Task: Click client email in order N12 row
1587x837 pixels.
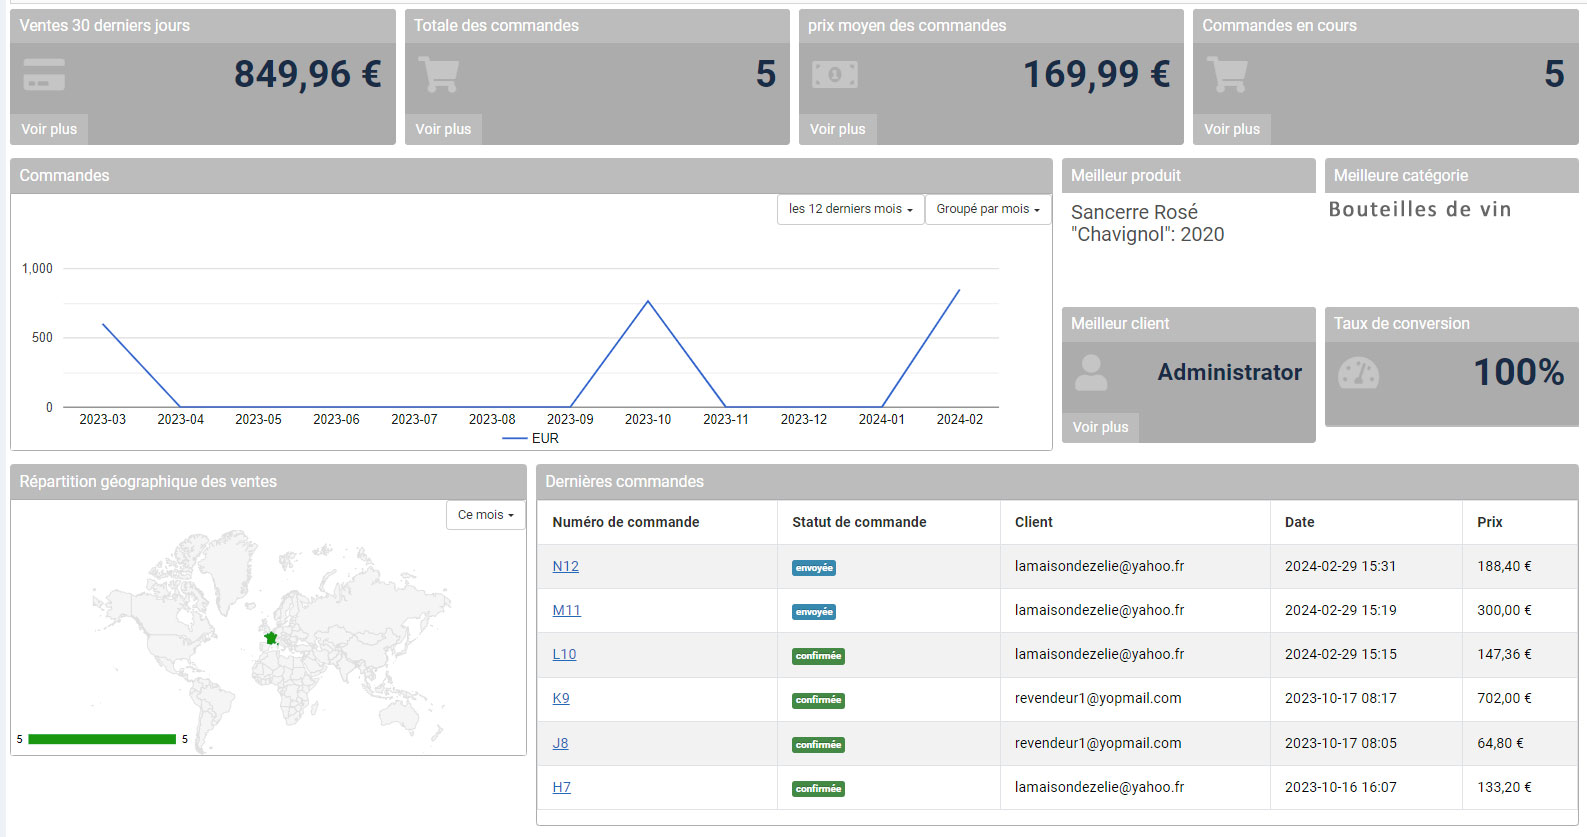Action: (x=1099, y=566)
